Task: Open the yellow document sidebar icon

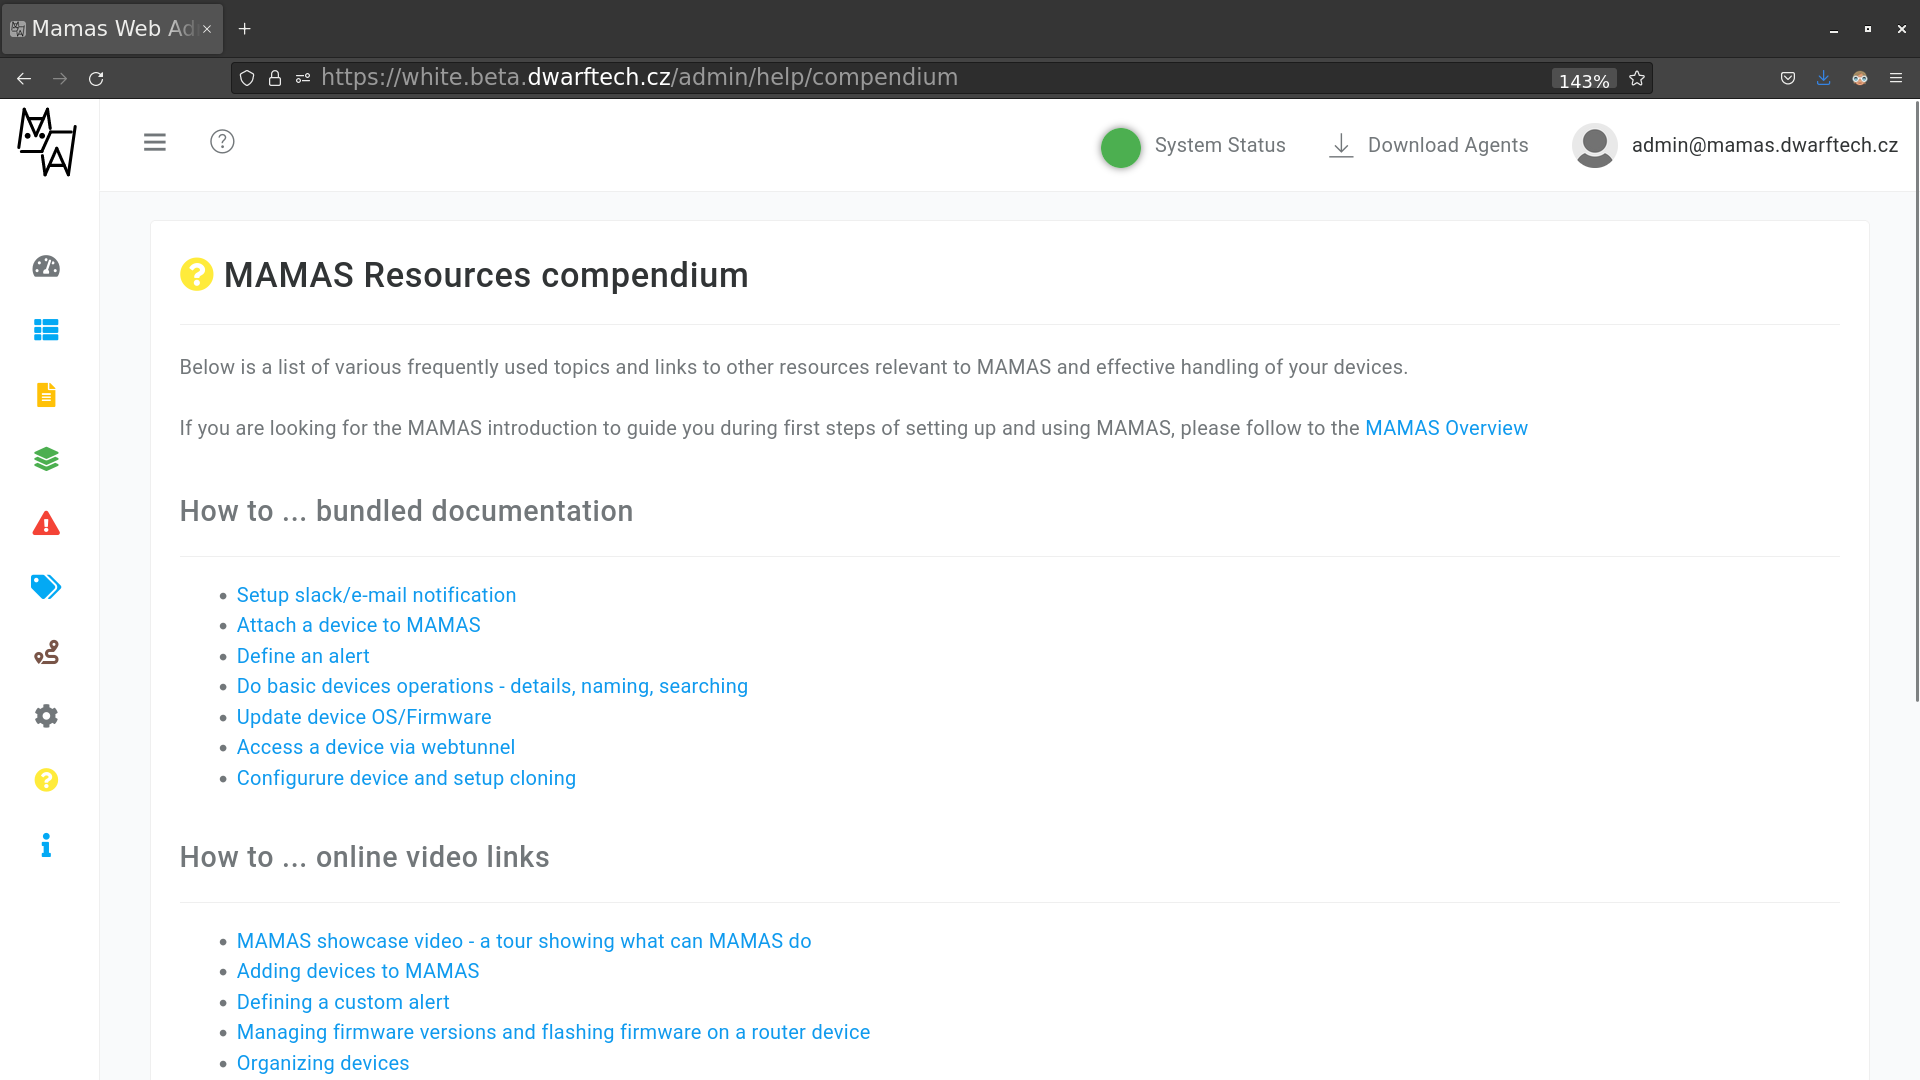Action: 46,395
